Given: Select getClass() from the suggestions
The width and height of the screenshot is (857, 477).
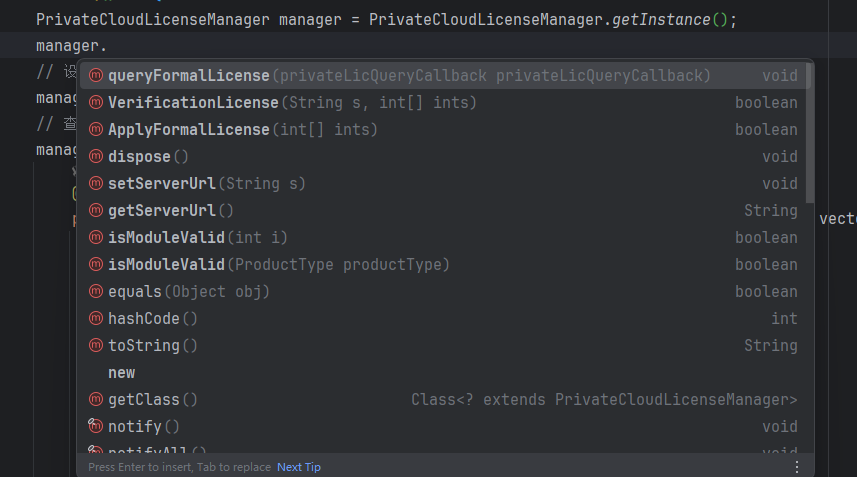Looking at the screenshot, I should 443,399.
